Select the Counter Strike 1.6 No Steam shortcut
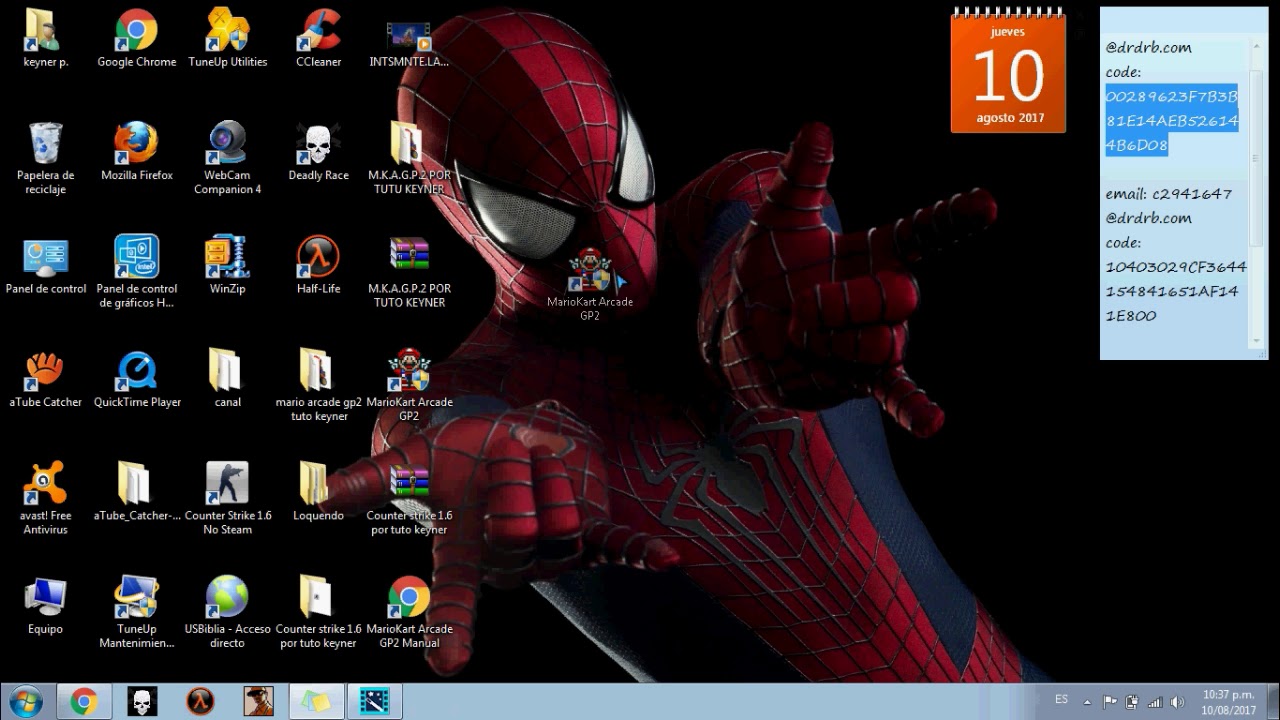 [x=227, y=499]
